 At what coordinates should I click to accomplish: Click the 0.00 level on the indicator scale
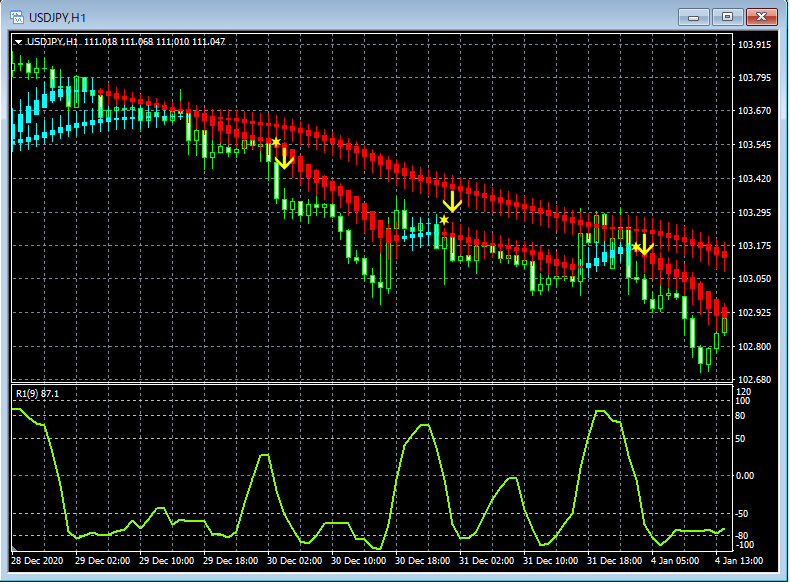click(x=745, y=476)
